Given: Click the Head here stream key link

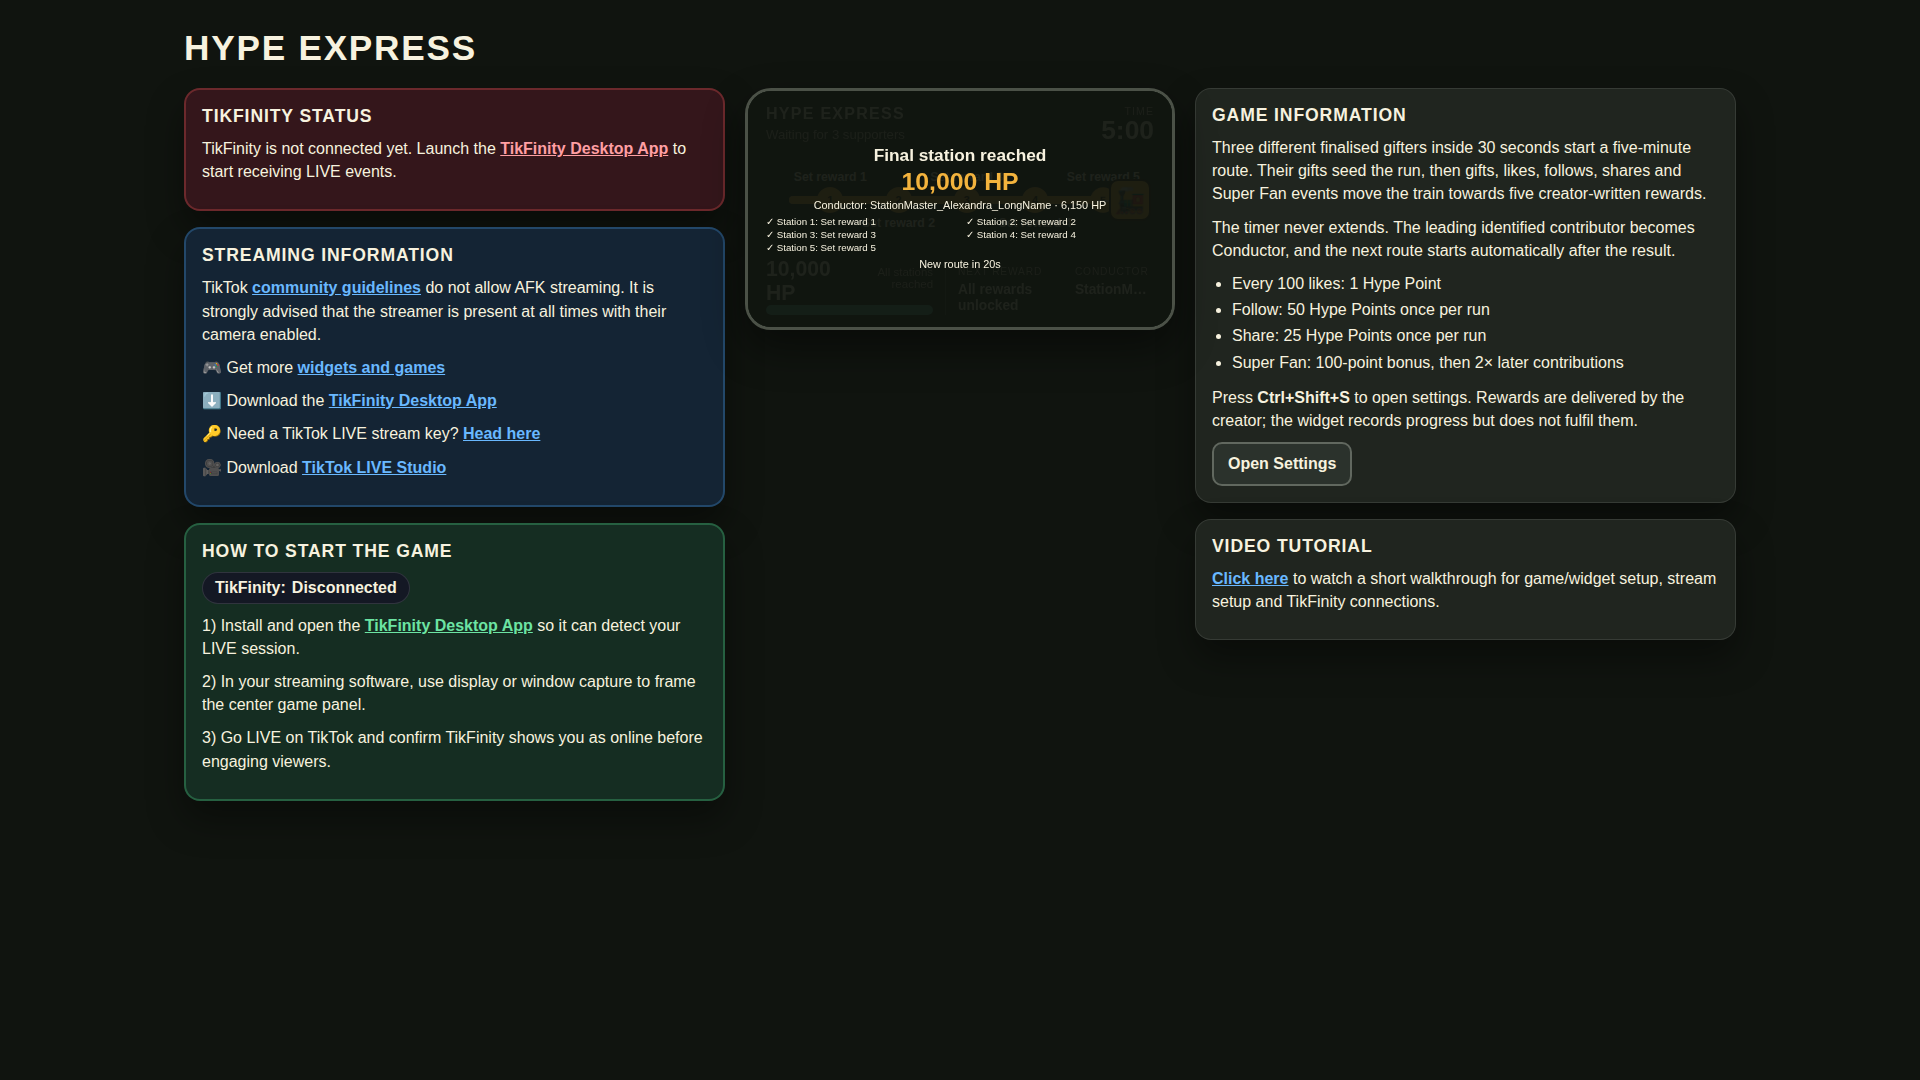Looking at the screenshot, I should (501, 433).
